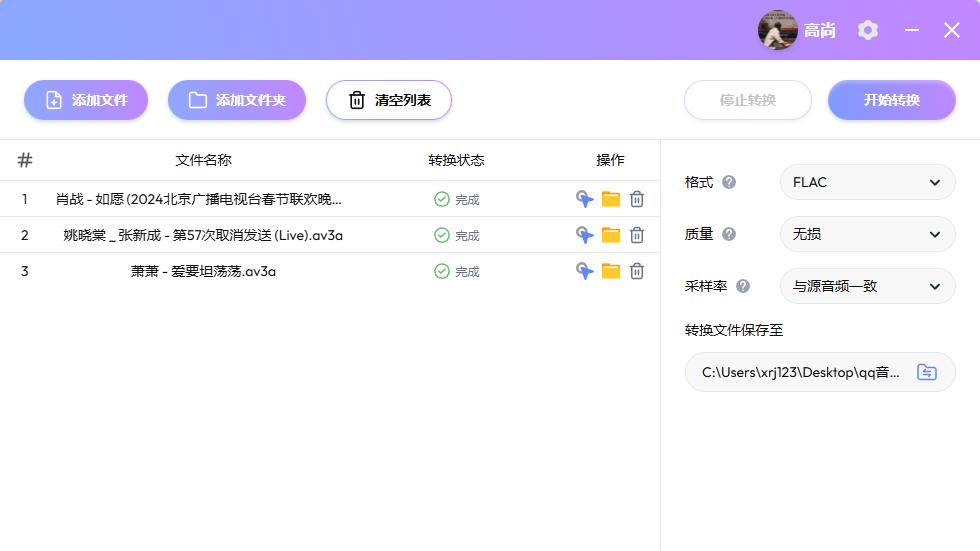The width and height of the screenshot is (980, 551).
Task: Click the help icon next to 格式
Action: pyautogui.click(x=729, y=182)
